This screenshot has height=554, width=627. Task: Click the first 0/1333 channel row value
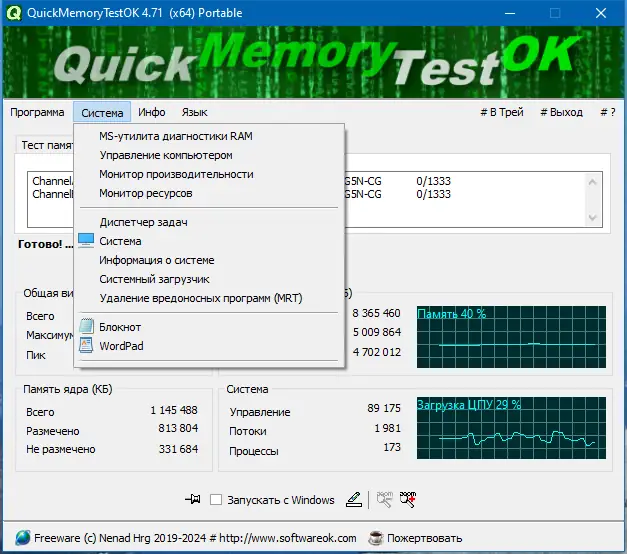tap(433, 181)
